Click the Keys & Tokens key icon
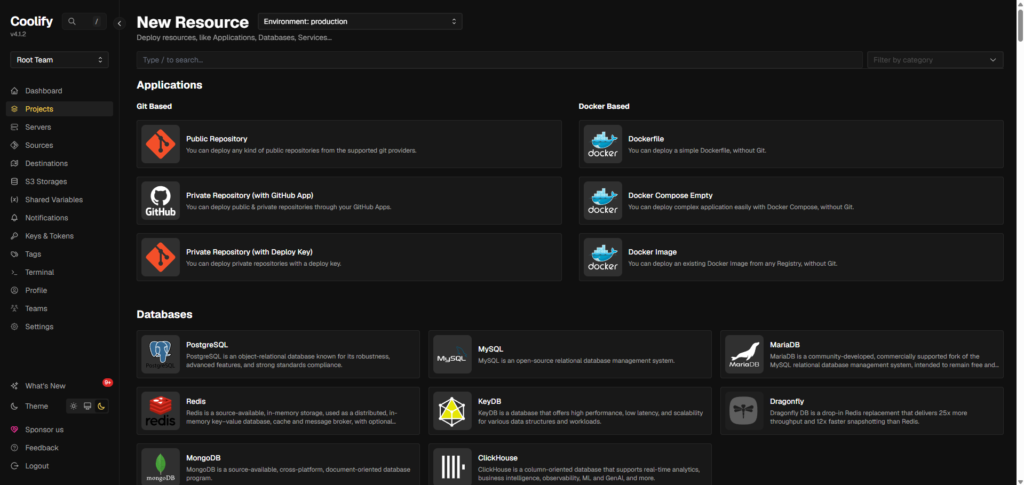This screenshot has width=1024, height=485. pos(14,236)
